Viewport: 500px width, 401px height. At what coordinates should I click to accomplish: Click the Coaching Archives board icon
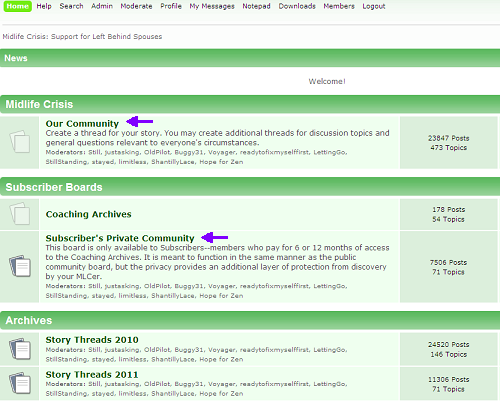(20, 213)
